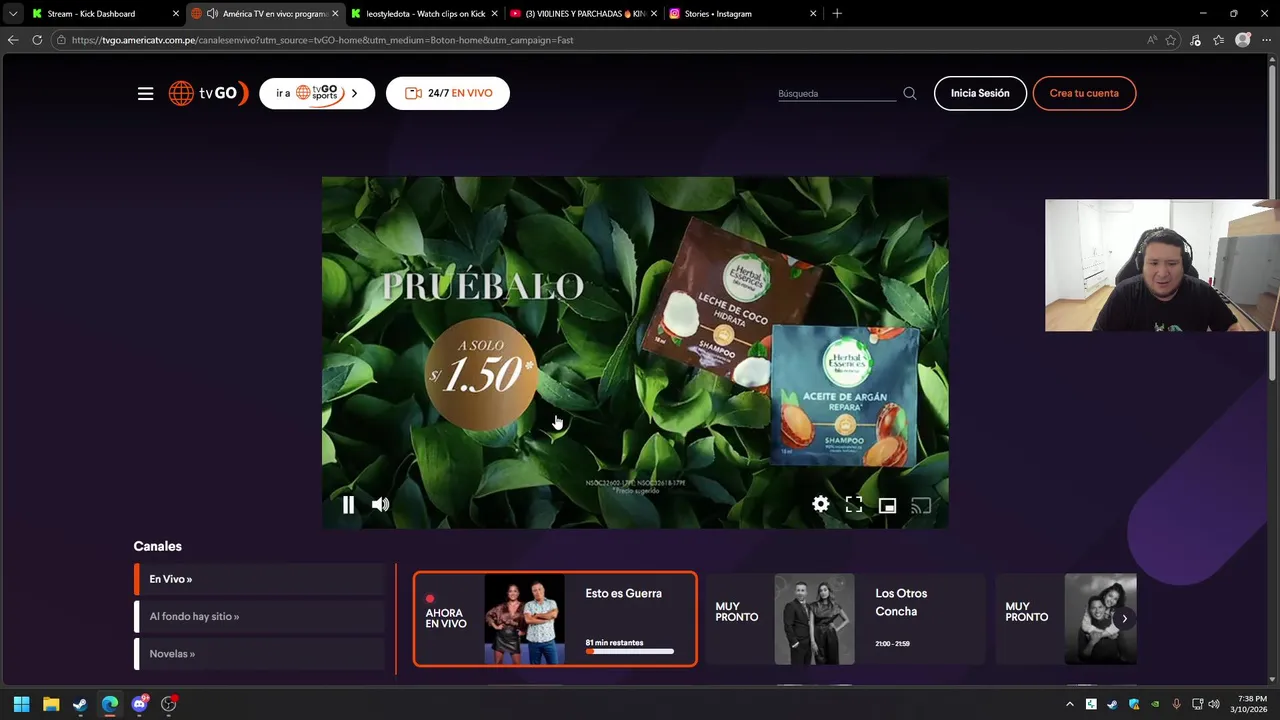Open Esto es Guerra live card
Screen dimensions: 1280x720
coord(555,618)
